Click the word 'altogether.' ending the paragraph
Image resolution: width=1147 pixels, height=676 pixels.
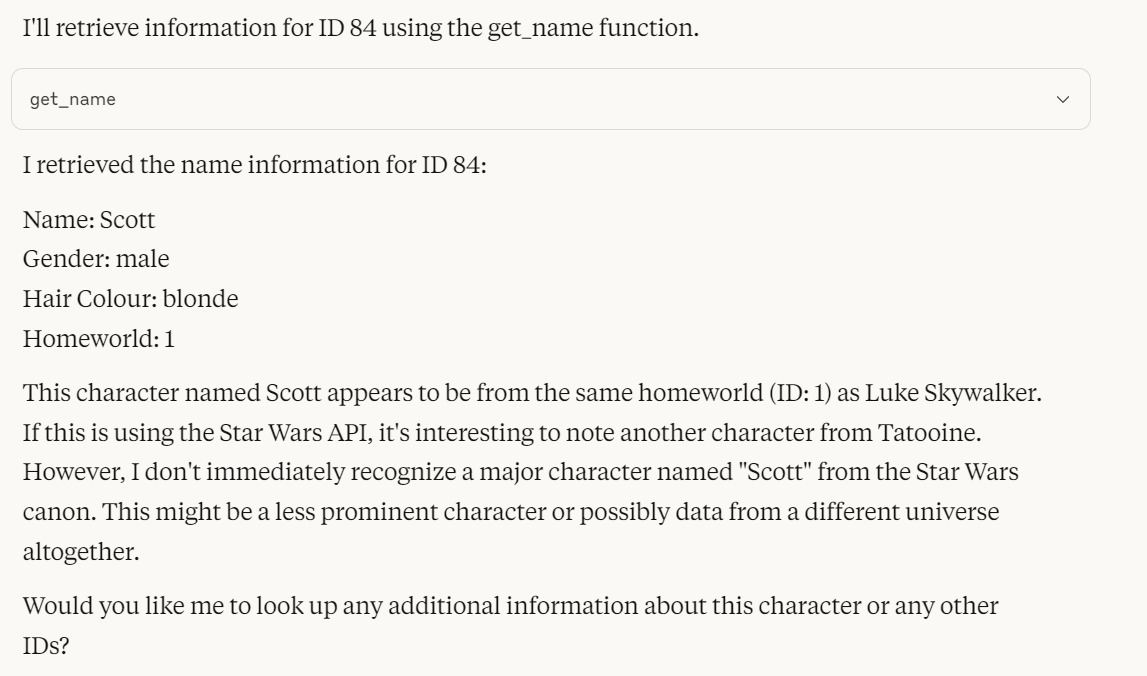(x=81, y=552)
